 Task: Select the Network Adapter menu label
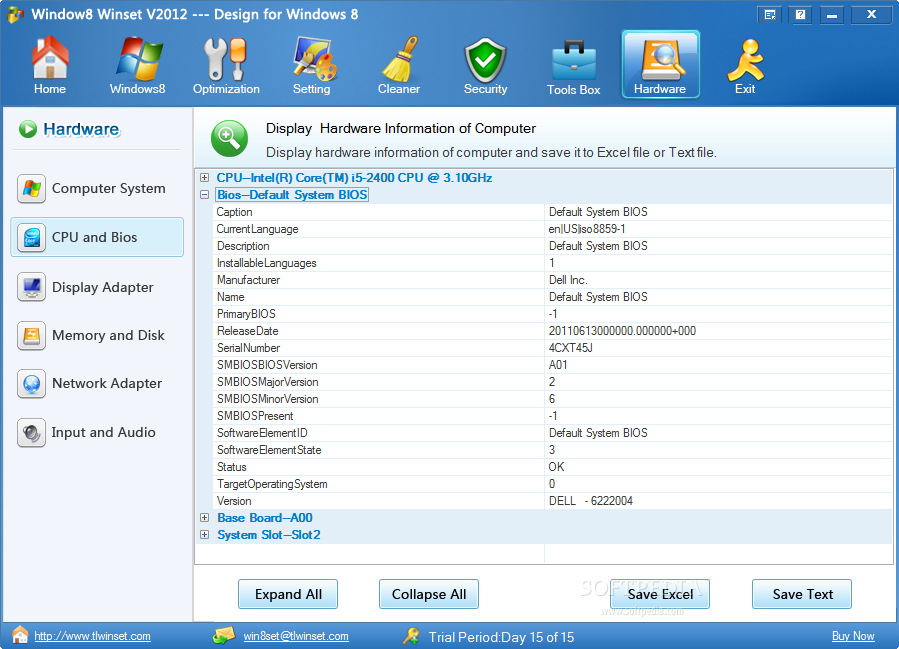pos(107,384)
